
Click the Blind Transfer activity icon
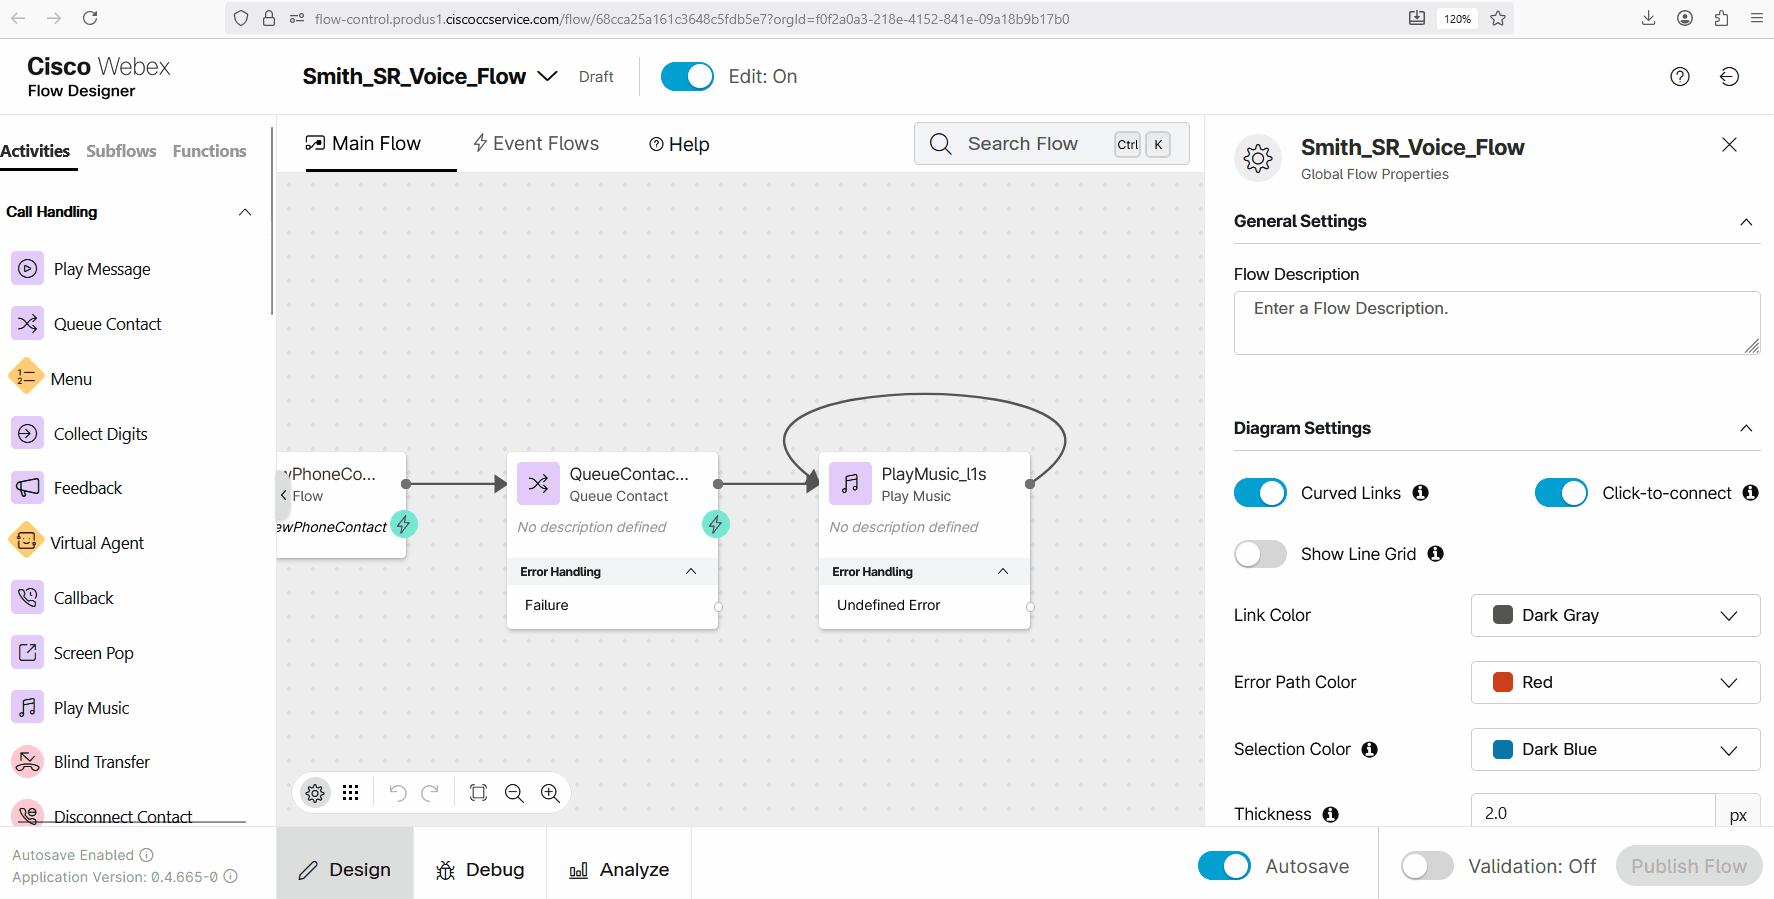(x=28, y=762)
